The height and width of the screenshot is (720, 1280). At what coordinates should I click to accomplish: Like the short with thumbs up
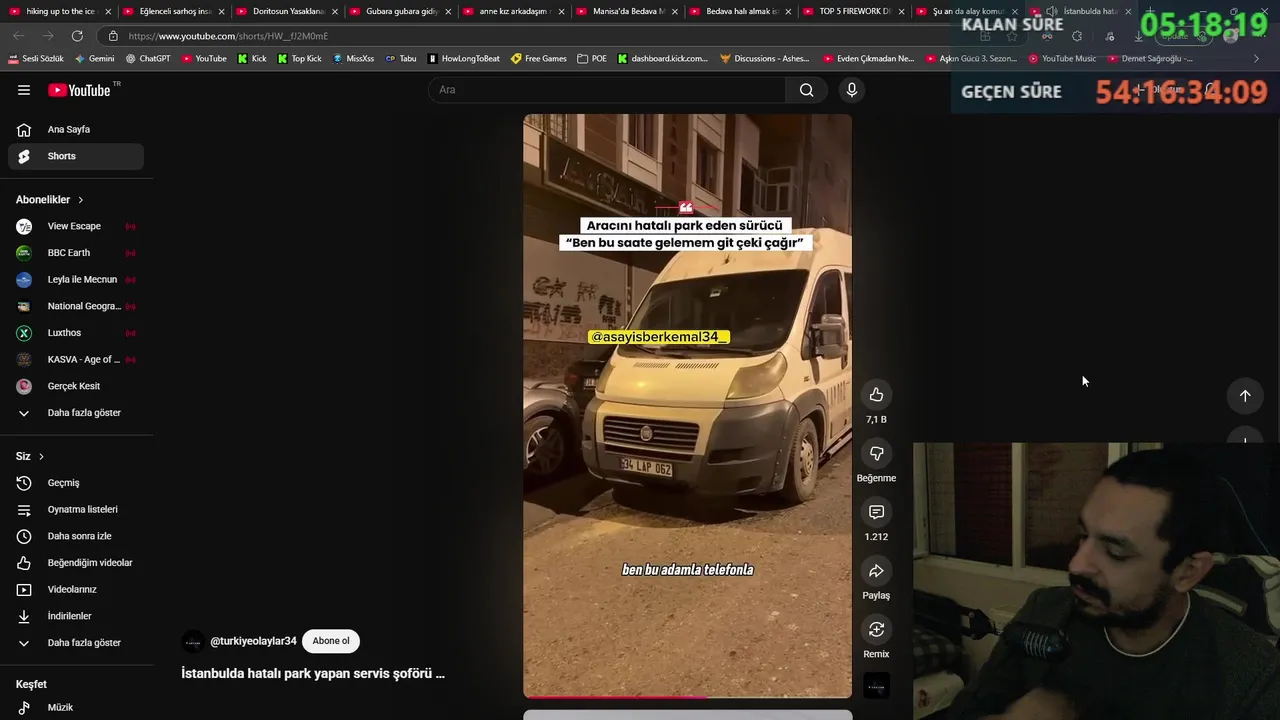(876, 395)
